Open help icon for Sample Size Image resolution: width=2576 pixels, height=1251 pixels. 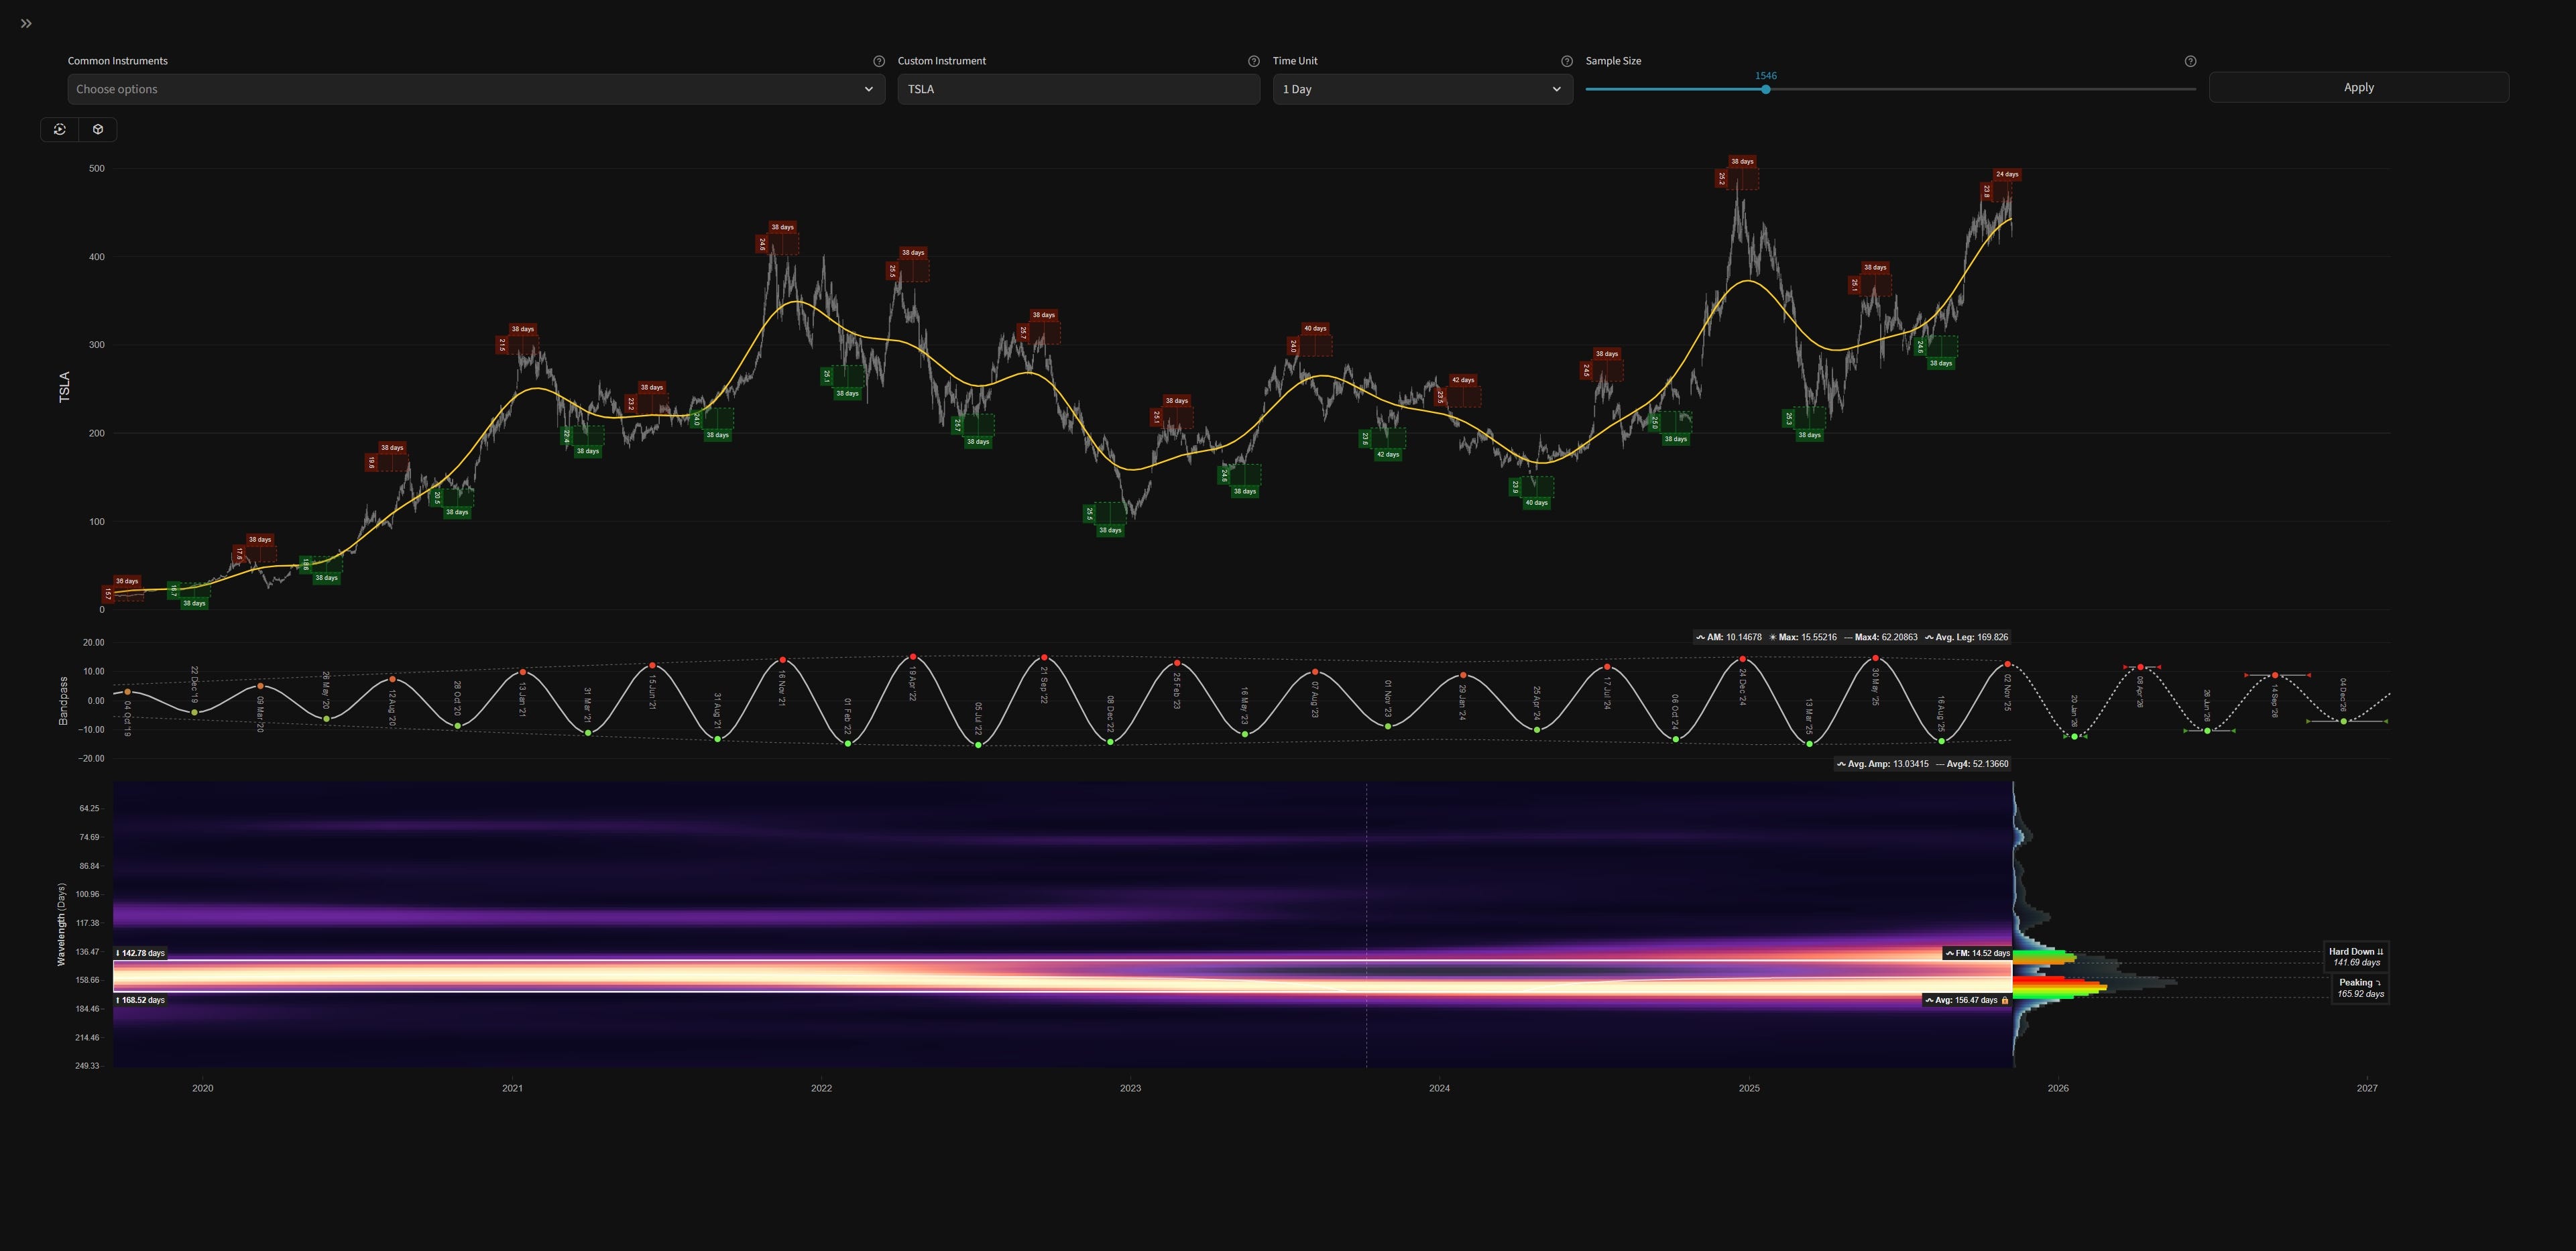pyautogui.click(x=2190, y=61)
